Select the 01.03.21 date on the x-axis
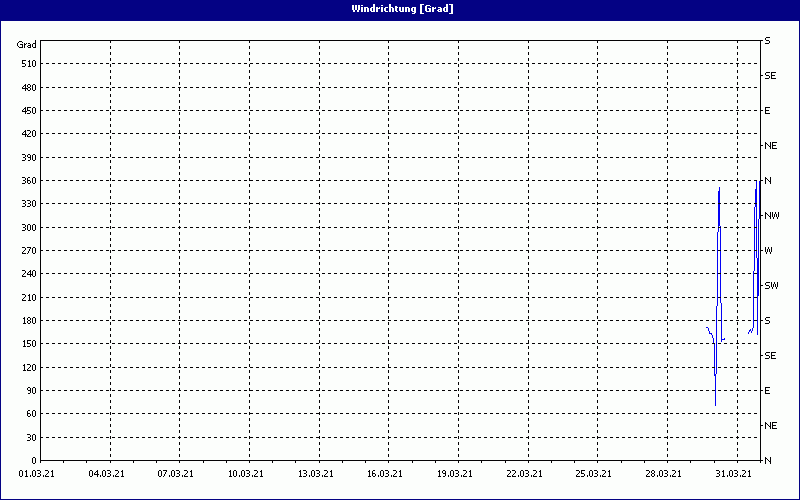 click(x=37, y=474)
